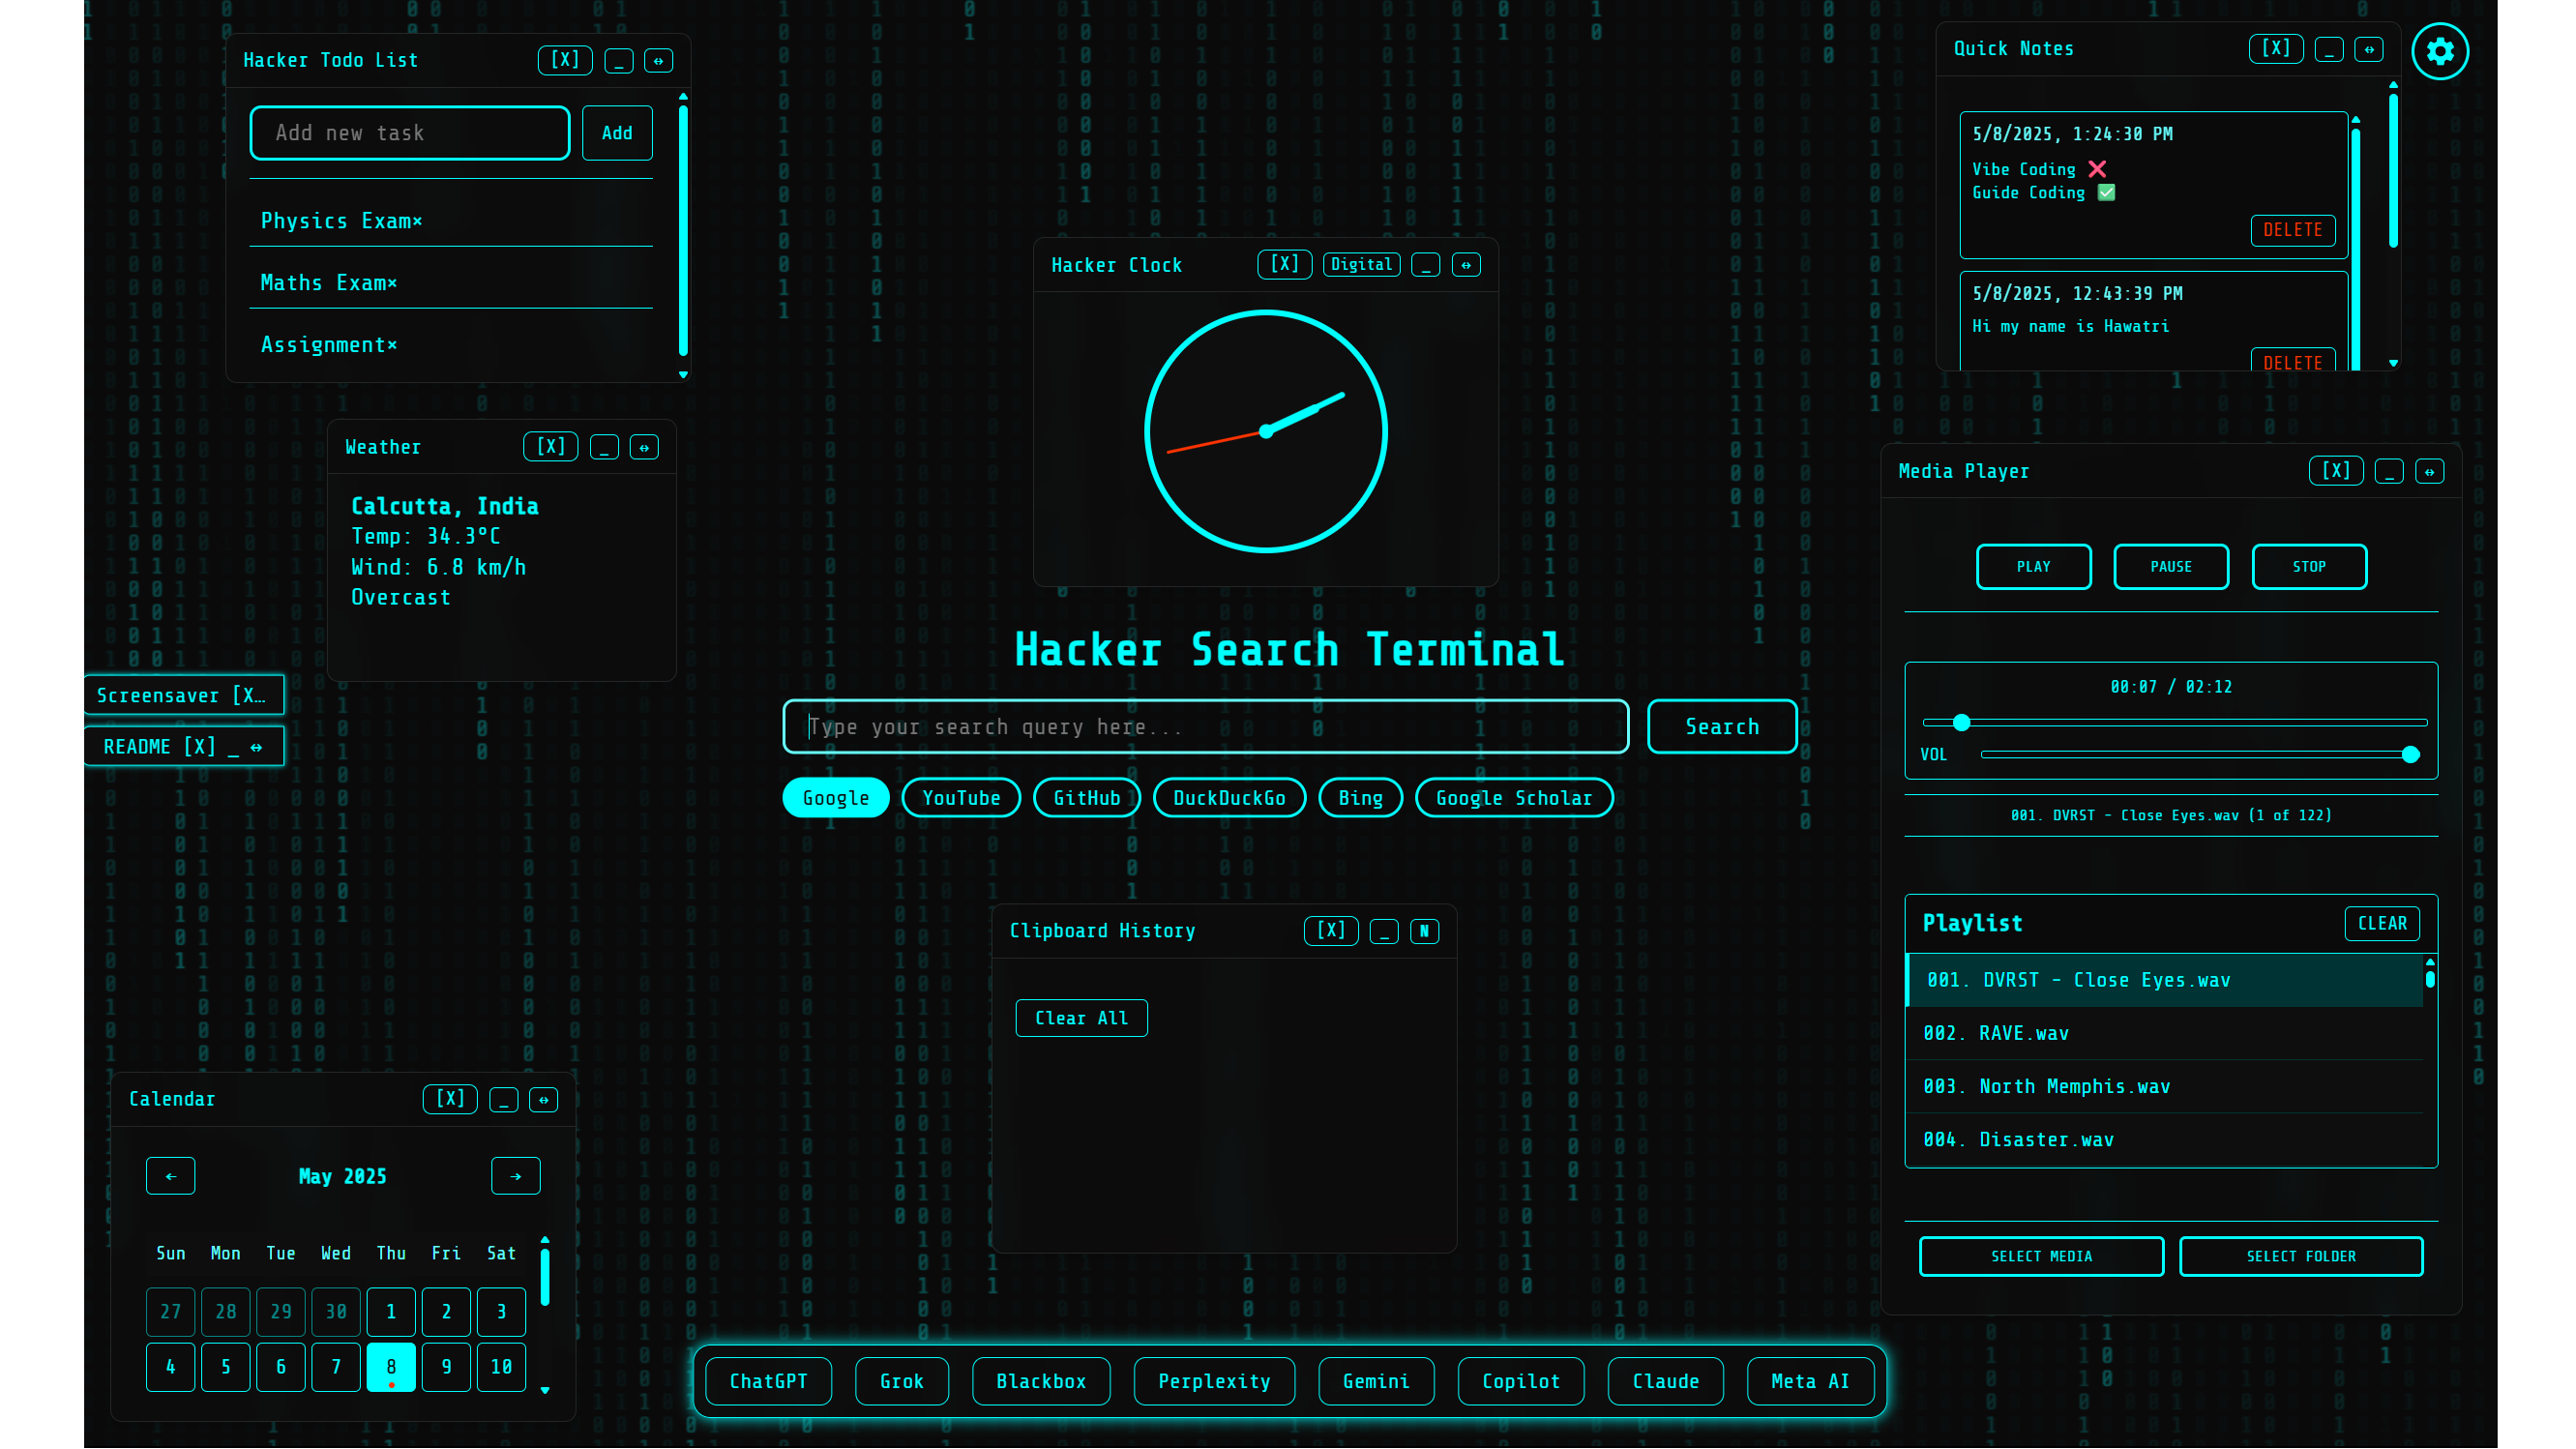The height and width of the screenshot is (1449, 2576).
Task: Minimize the Hacker Clock widget
Action: point(1426,265)
